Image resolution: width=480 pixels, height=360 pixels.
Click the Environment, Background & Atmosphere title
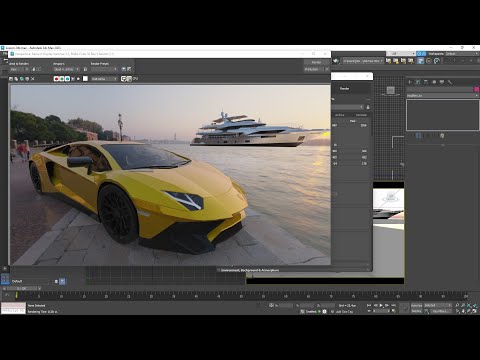[250, 270]
